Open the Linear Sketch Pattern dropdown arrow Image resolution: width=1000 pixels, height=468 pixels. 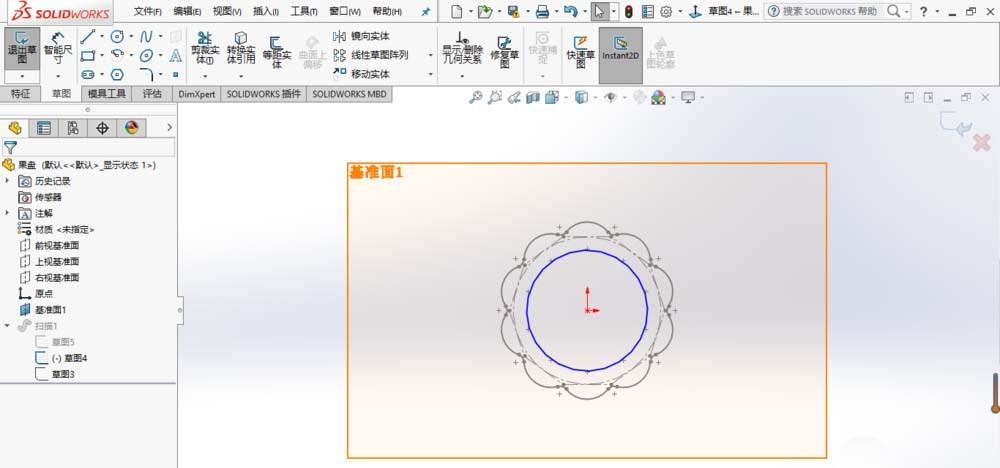click(430, 55)
